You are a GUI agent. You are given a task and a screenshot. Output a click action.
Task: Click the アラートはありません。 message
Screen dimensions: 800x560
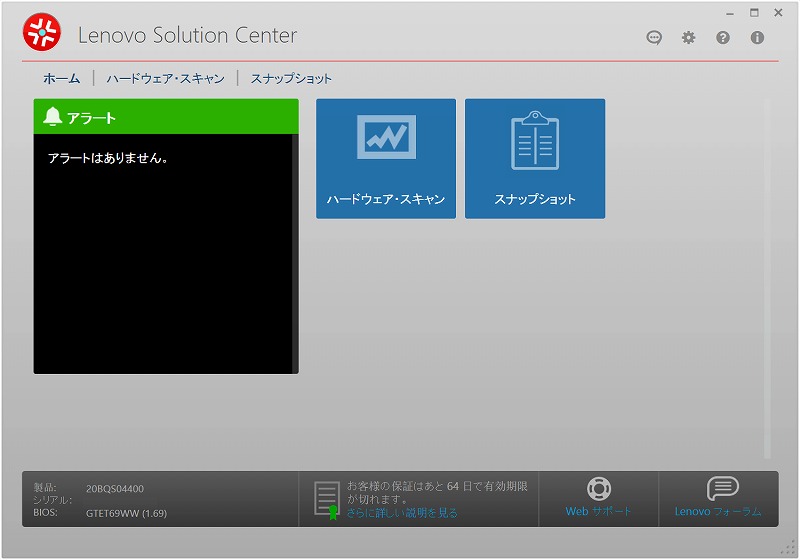pos(108,158)
